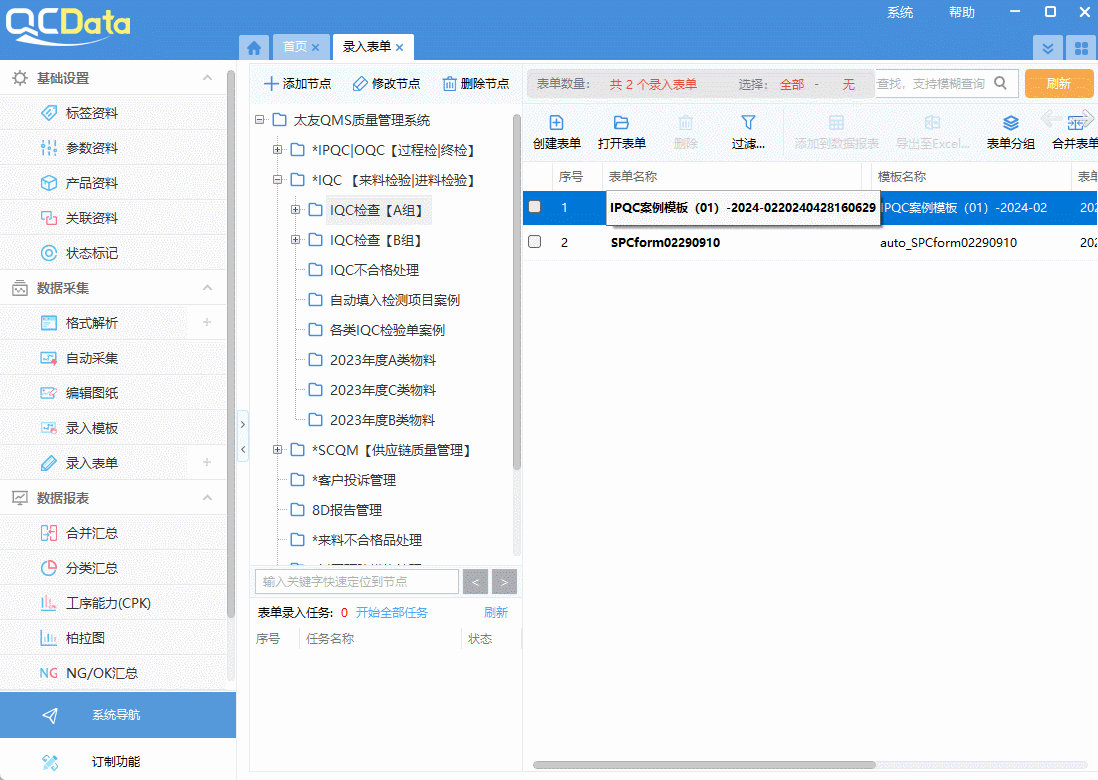The height and width of the screenshot is (780, 1098).
Task: Check the checkbox for row 1
Action: [535, 207]
